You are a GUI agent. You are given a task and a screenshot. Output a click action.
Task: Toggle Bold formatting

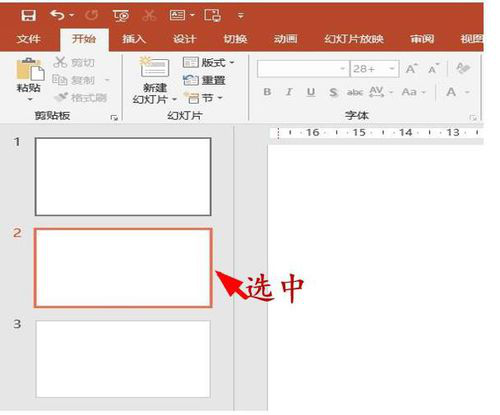click(x=267, y=92)
